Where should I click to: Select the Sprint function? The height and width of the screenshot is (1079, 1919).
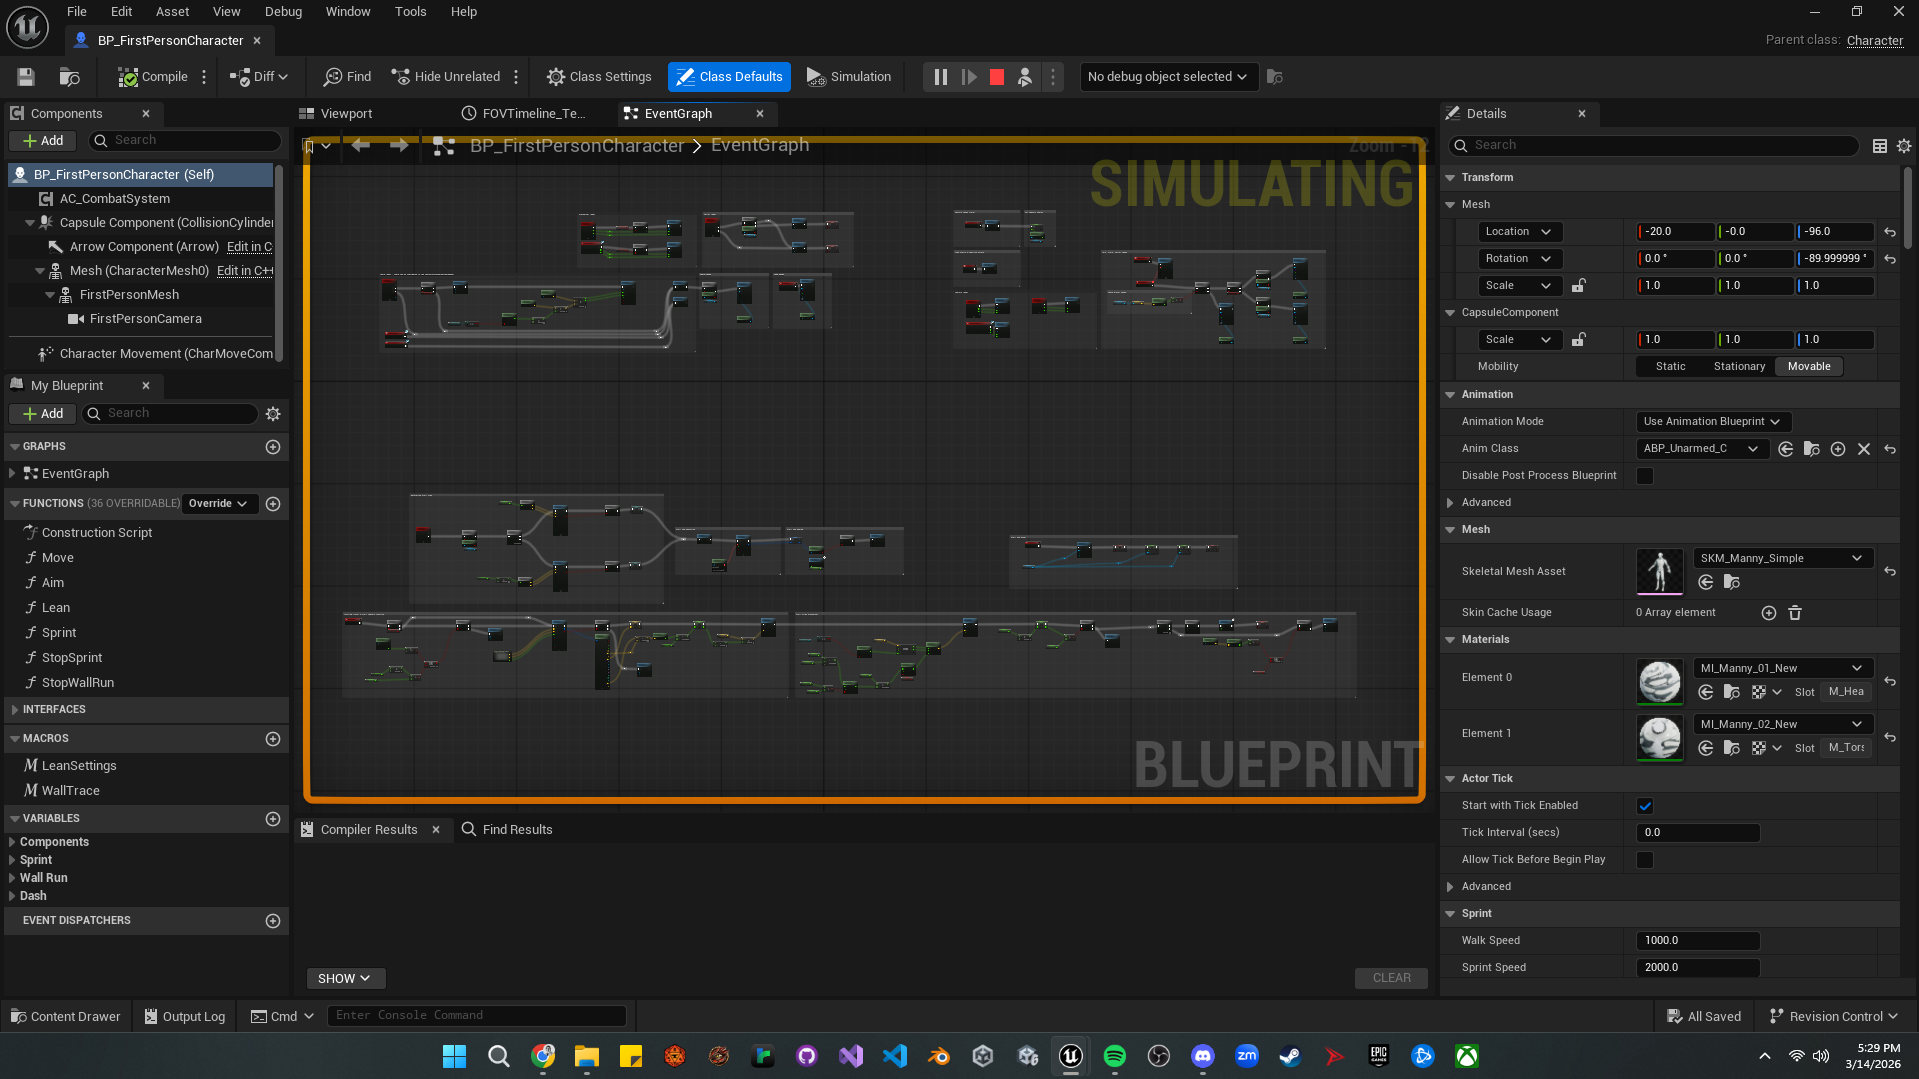(59, 633)
